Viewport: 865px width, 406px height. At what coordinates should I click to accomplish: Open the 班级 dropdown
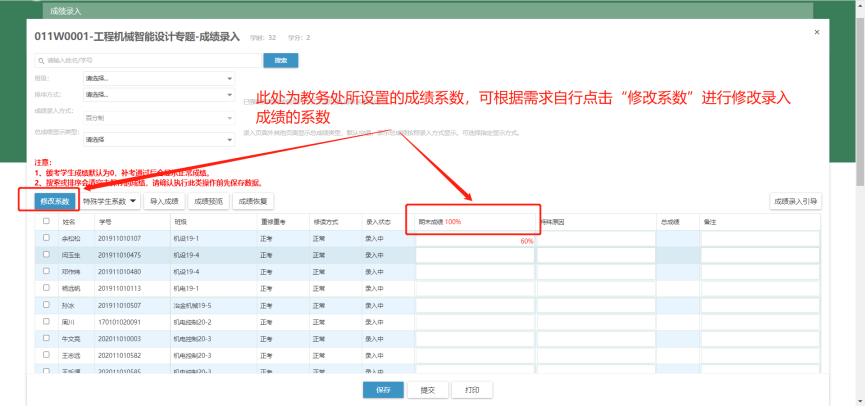(x=158, y=78)
